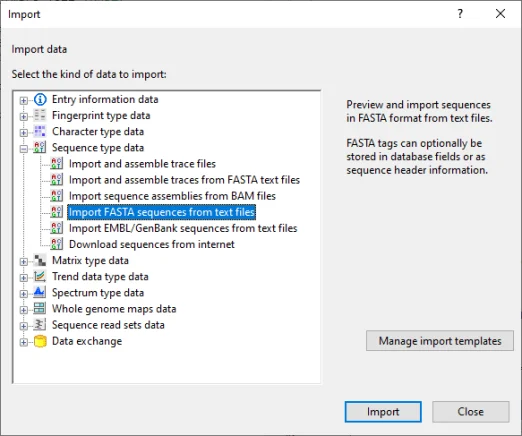This screenshot has height=436, width=522.
Task: Expand the Data exchange tree node
Action: click(23, 342)
